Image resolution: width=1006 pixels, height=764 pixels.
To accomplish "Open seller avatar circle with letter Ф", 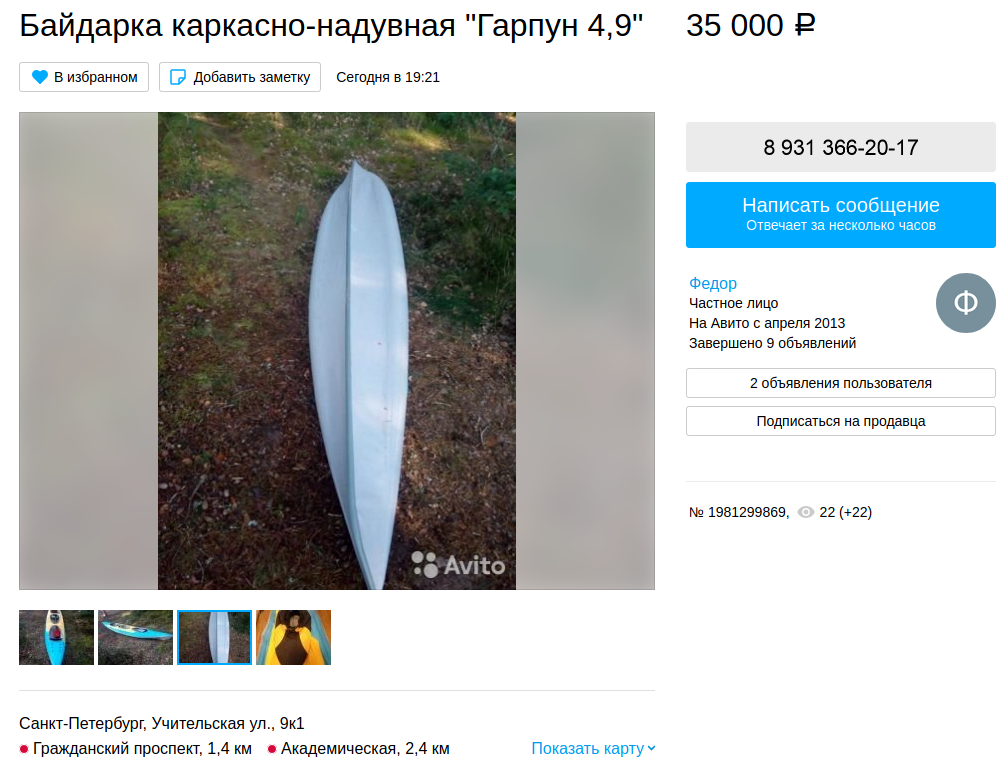I will (x=966, y=303).
